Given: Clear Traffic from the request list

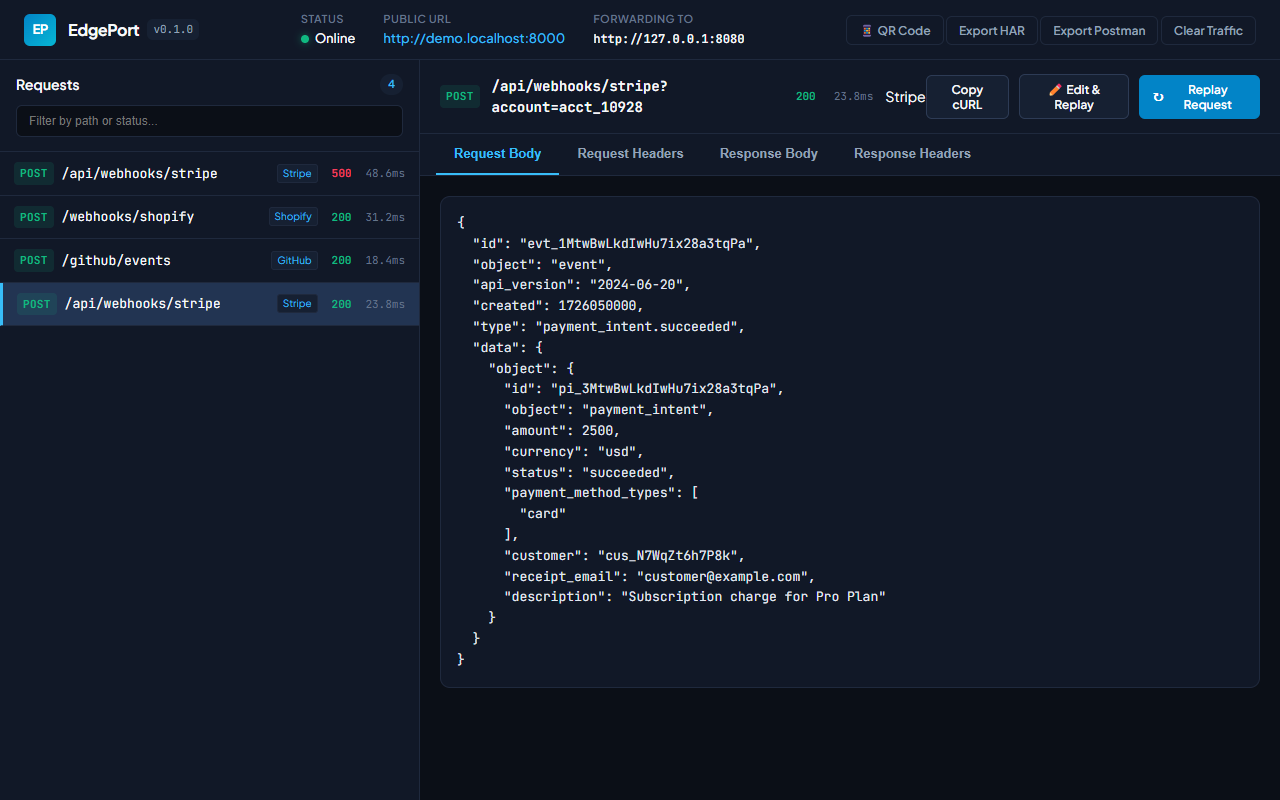Looking at the screenshot, I should pos(1208,30).
